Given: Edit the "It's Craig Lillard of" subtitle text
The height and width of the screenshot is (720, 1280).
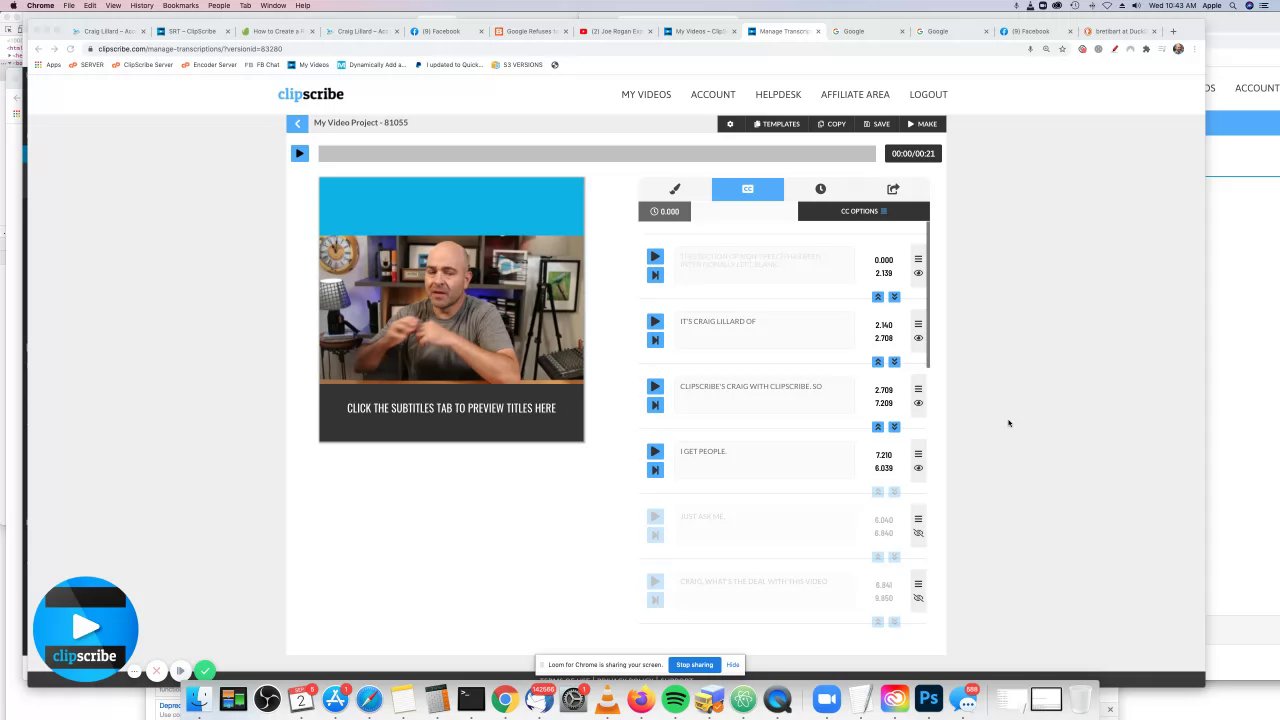Looking at the screenshot, I should [x=764, y=331].
